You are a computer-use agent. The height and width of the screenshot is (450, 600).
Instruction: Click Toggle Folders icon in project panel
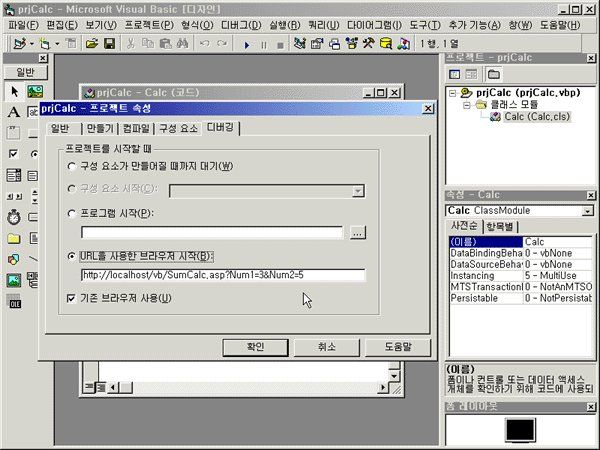coord(494,74)
